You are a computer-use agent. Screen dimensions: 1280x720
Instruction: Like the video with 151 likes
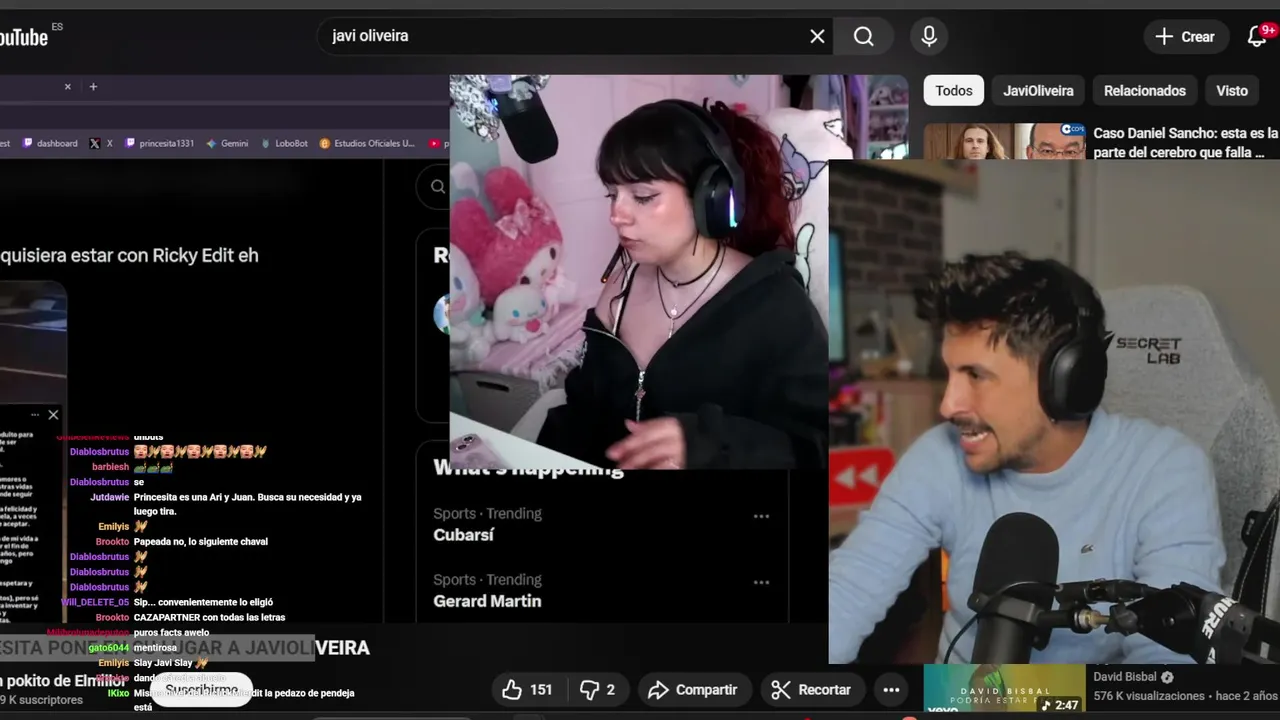point(527,690)
